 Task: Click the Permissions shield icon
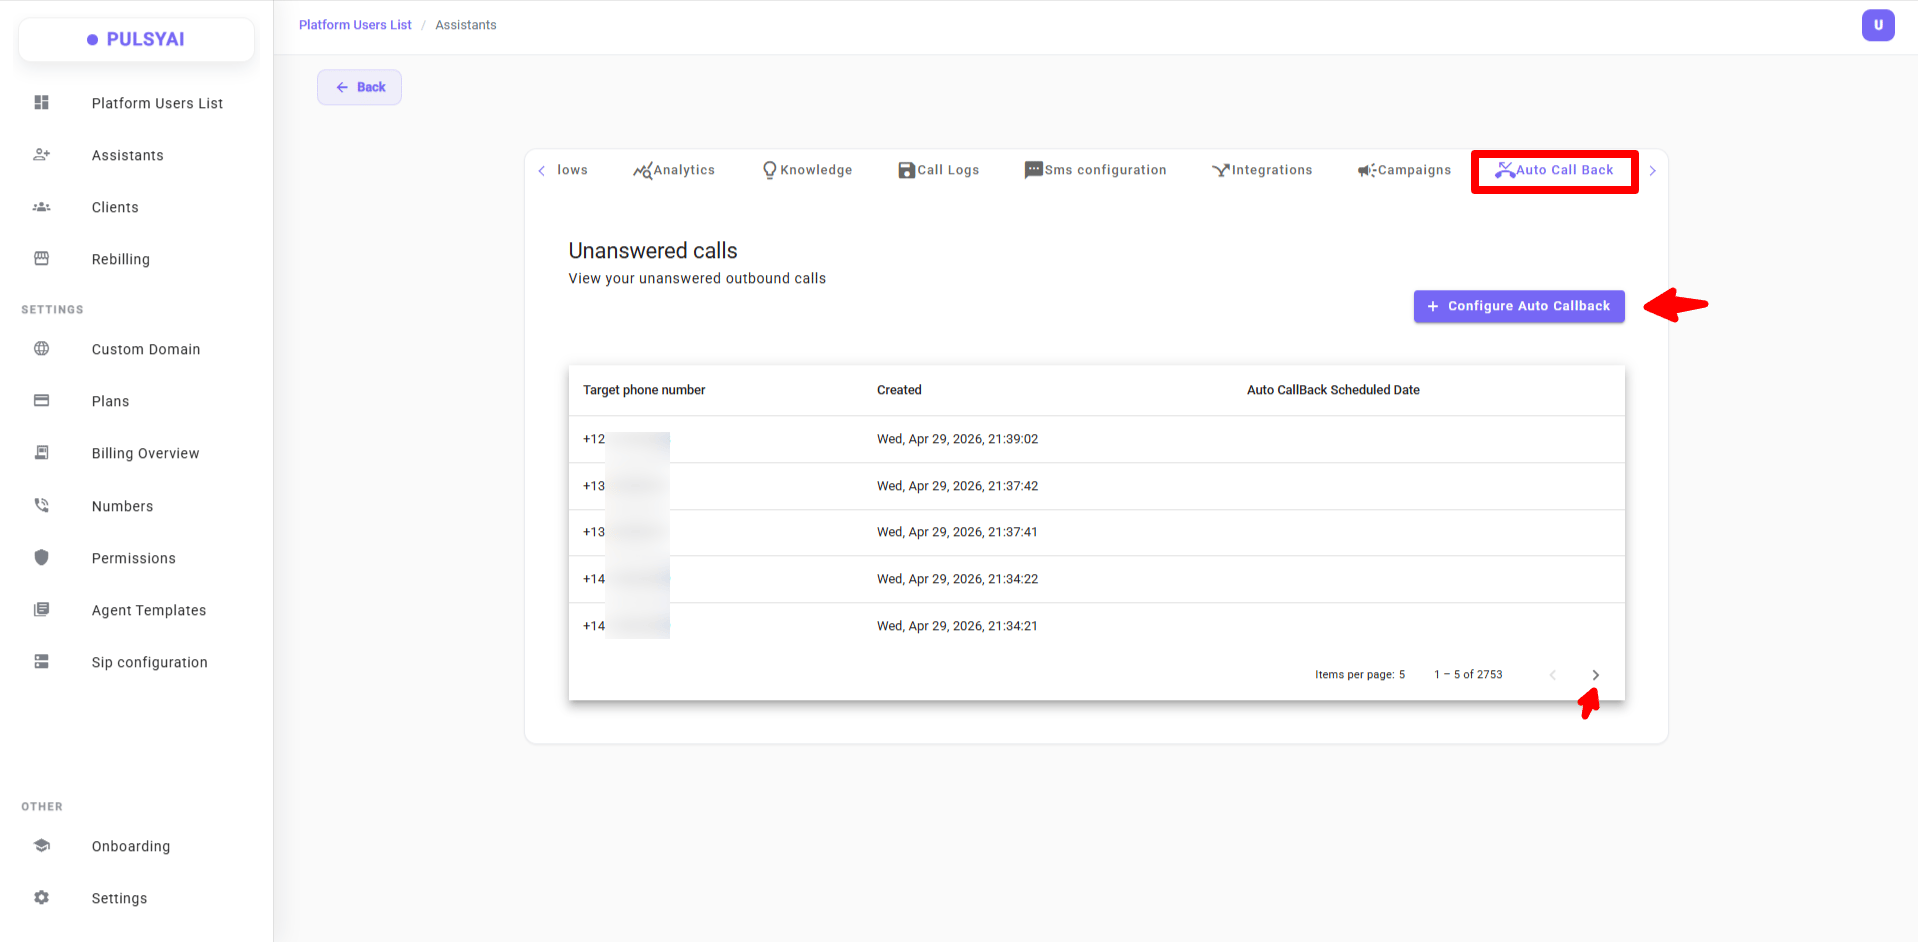point(41,557)
